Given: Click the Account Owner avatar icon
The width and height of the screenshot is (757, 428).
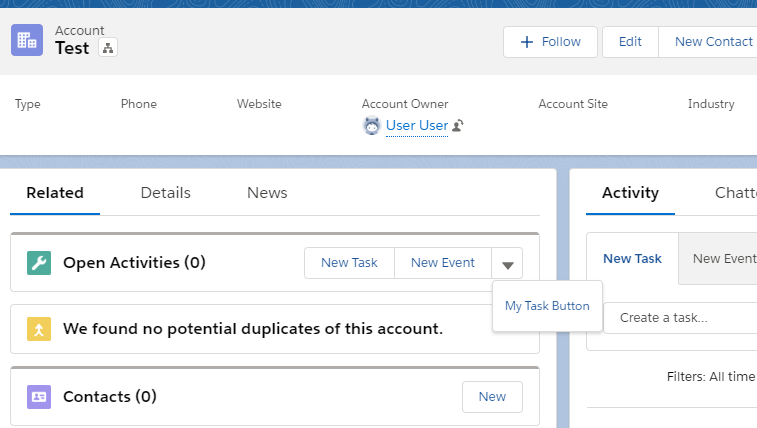Looking at the screenshot, I should coord(372,126).
